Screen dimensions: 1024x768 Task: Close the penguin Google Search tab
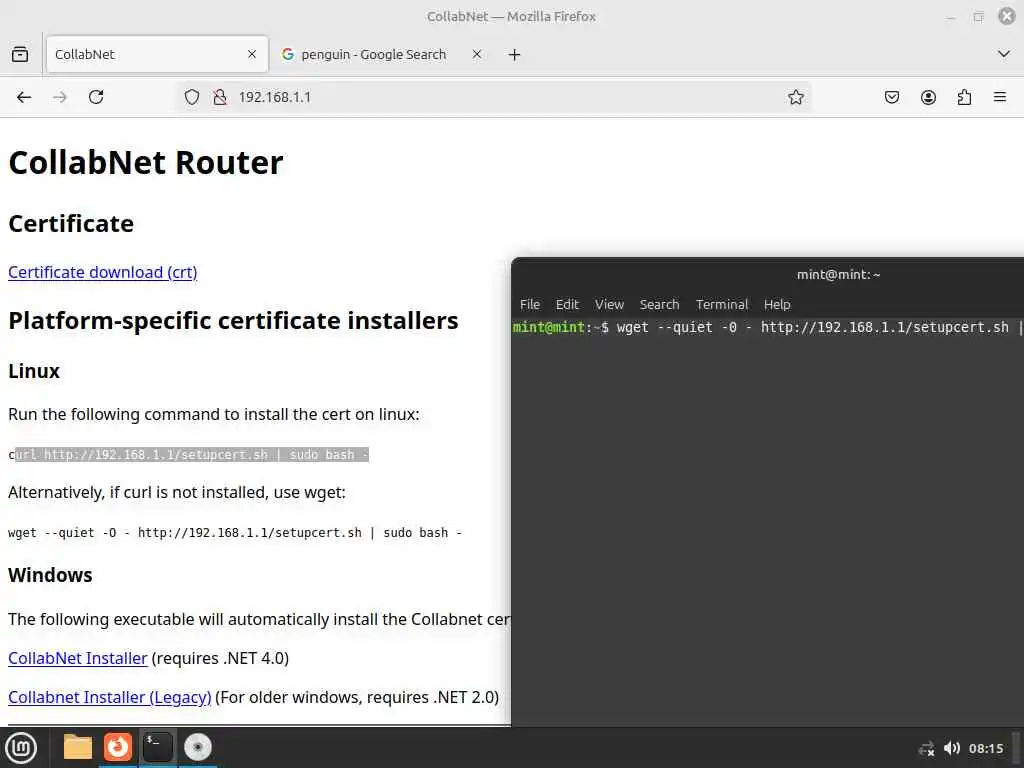[477, 54]
